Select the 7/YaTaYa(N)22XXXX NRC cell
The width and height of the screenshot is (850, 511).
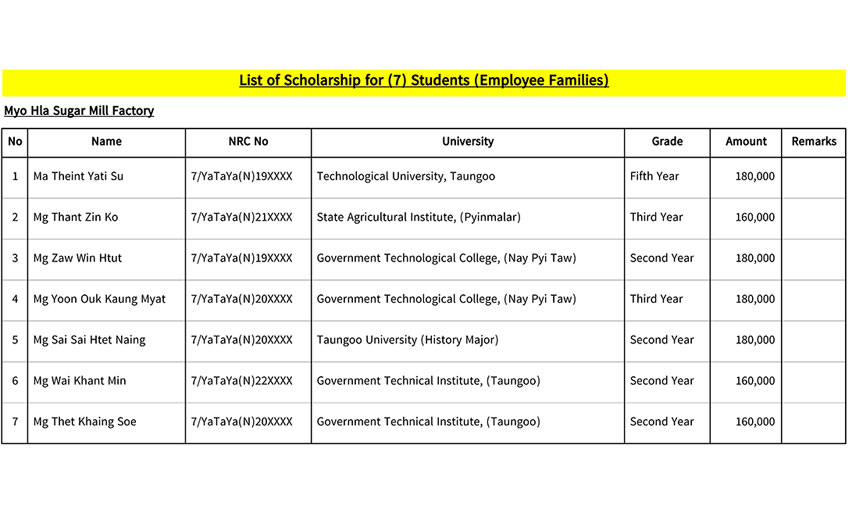pos(242,381)
